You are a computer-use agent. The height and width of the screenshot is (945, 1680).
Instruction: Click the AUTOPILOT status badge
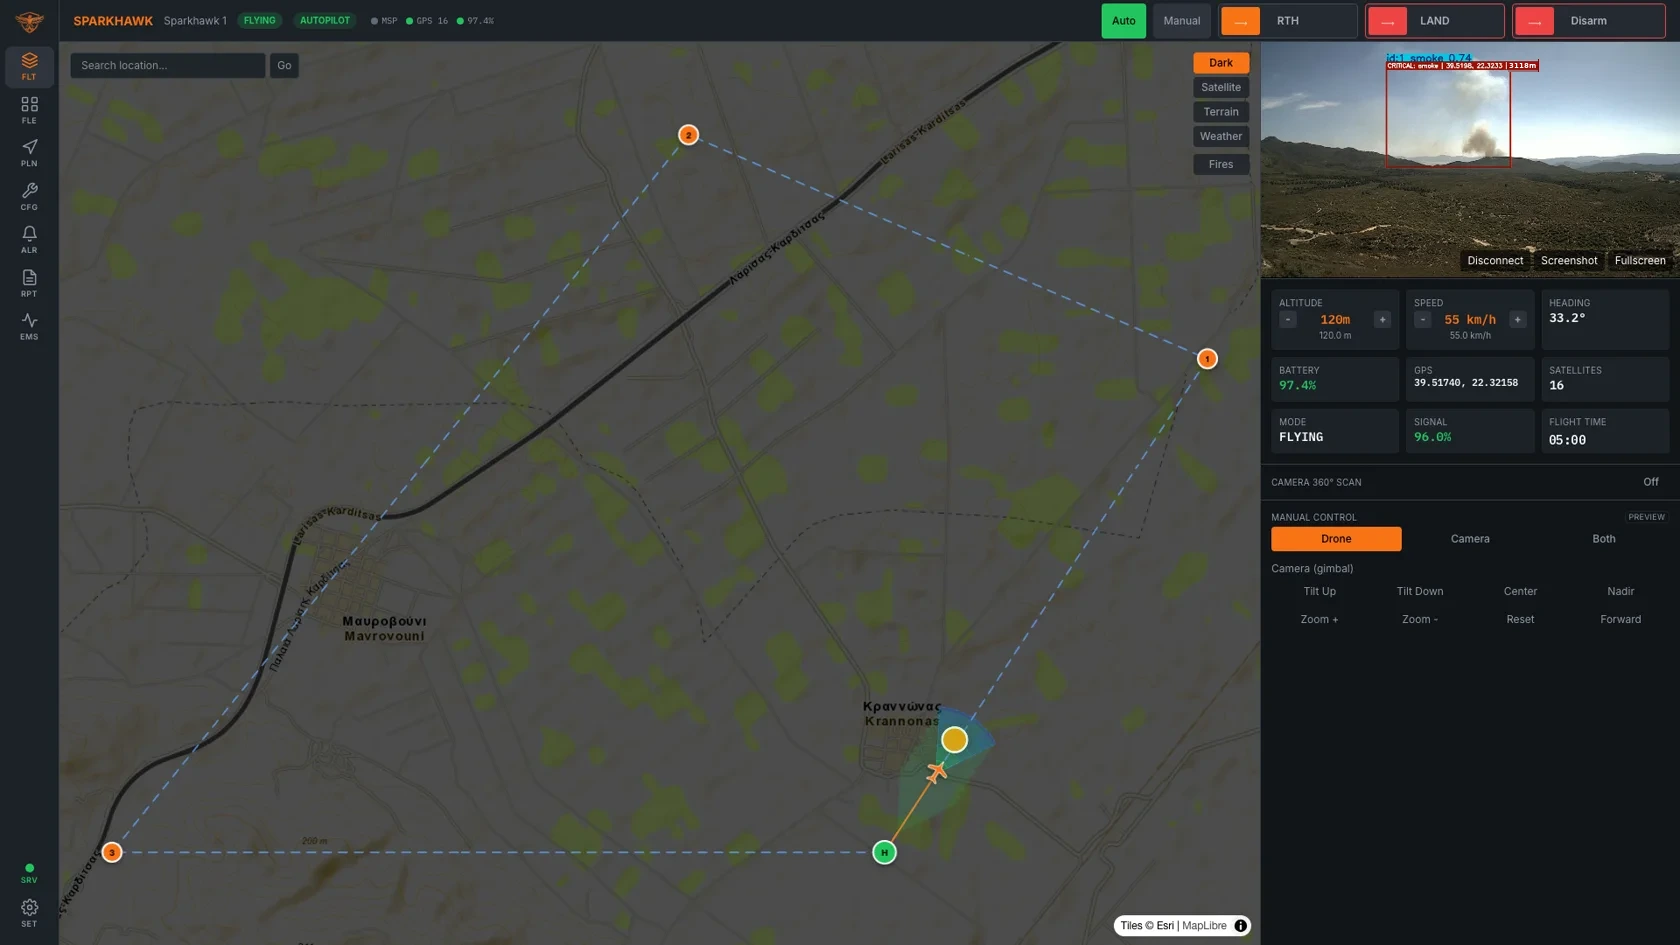point(325,20)
